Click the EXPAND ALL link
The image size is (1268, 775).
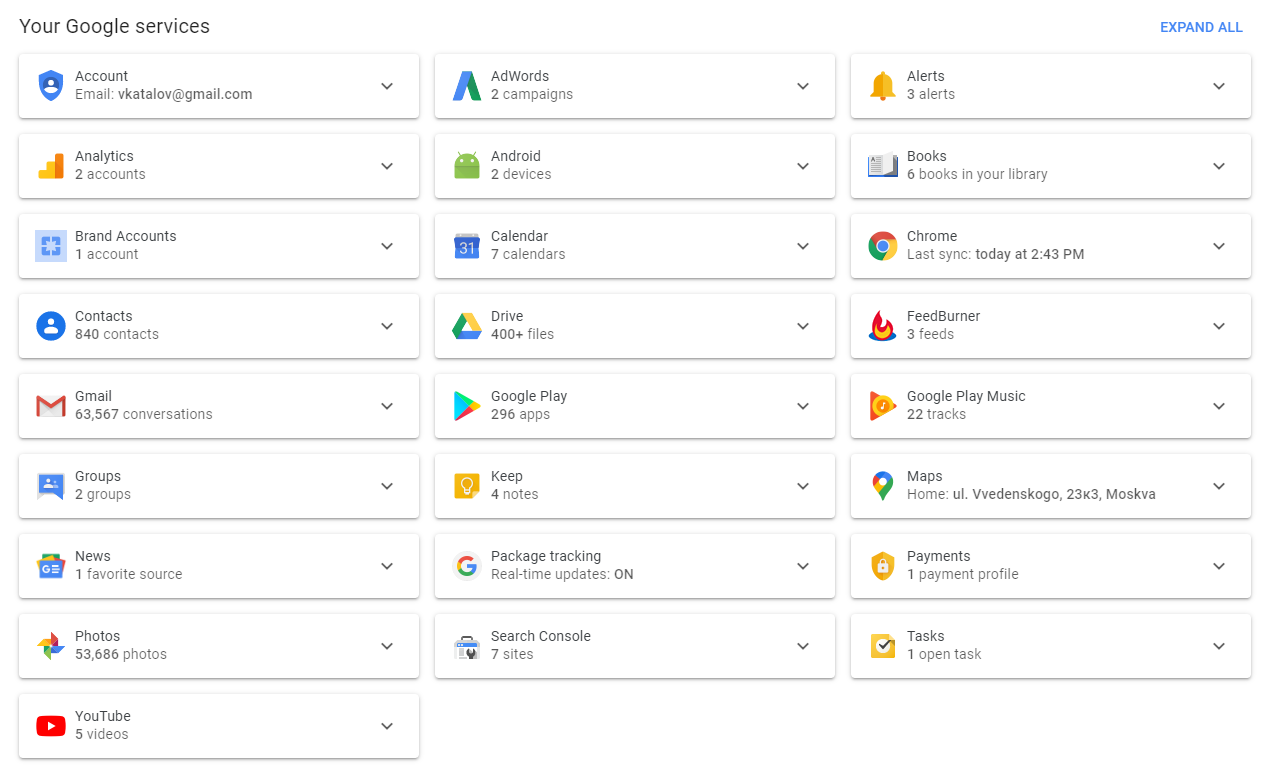click(1201, 28)
